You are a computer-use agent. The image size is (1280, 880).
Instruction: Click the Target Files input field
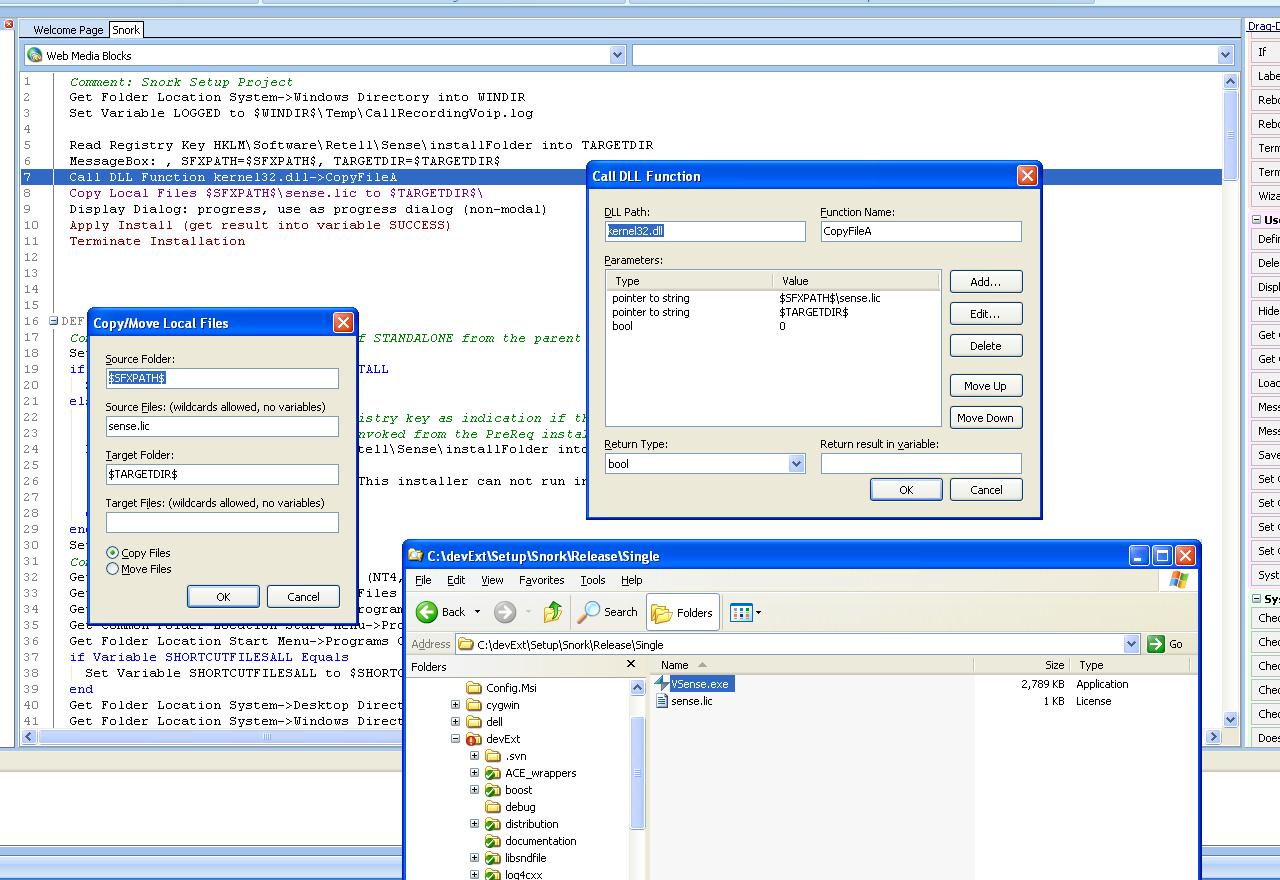click(x=222, y=522)
